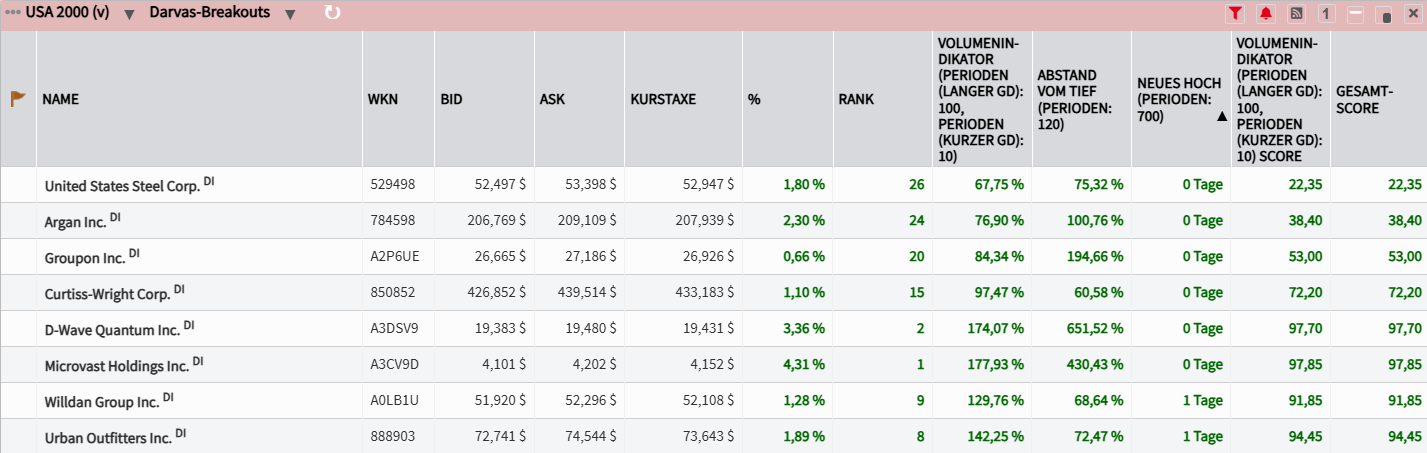Click DI badge next to Curtiss-Wright Corp.
Screen dimensions: 1427x453
pos(179,289)
